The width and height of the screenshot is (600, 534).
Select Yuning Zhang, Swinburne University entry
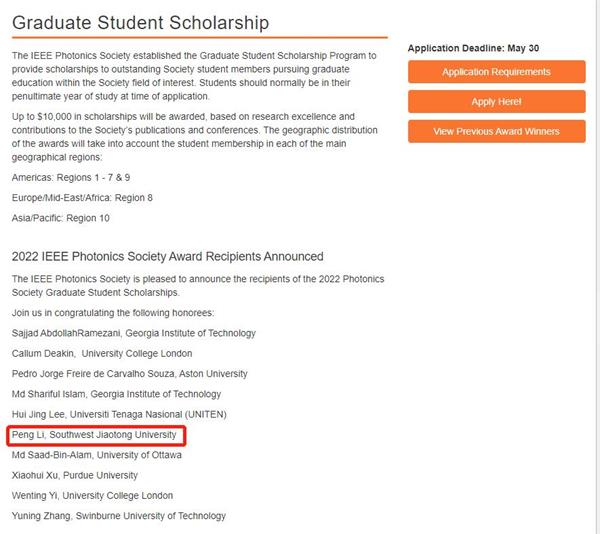(x=118, y=516)
